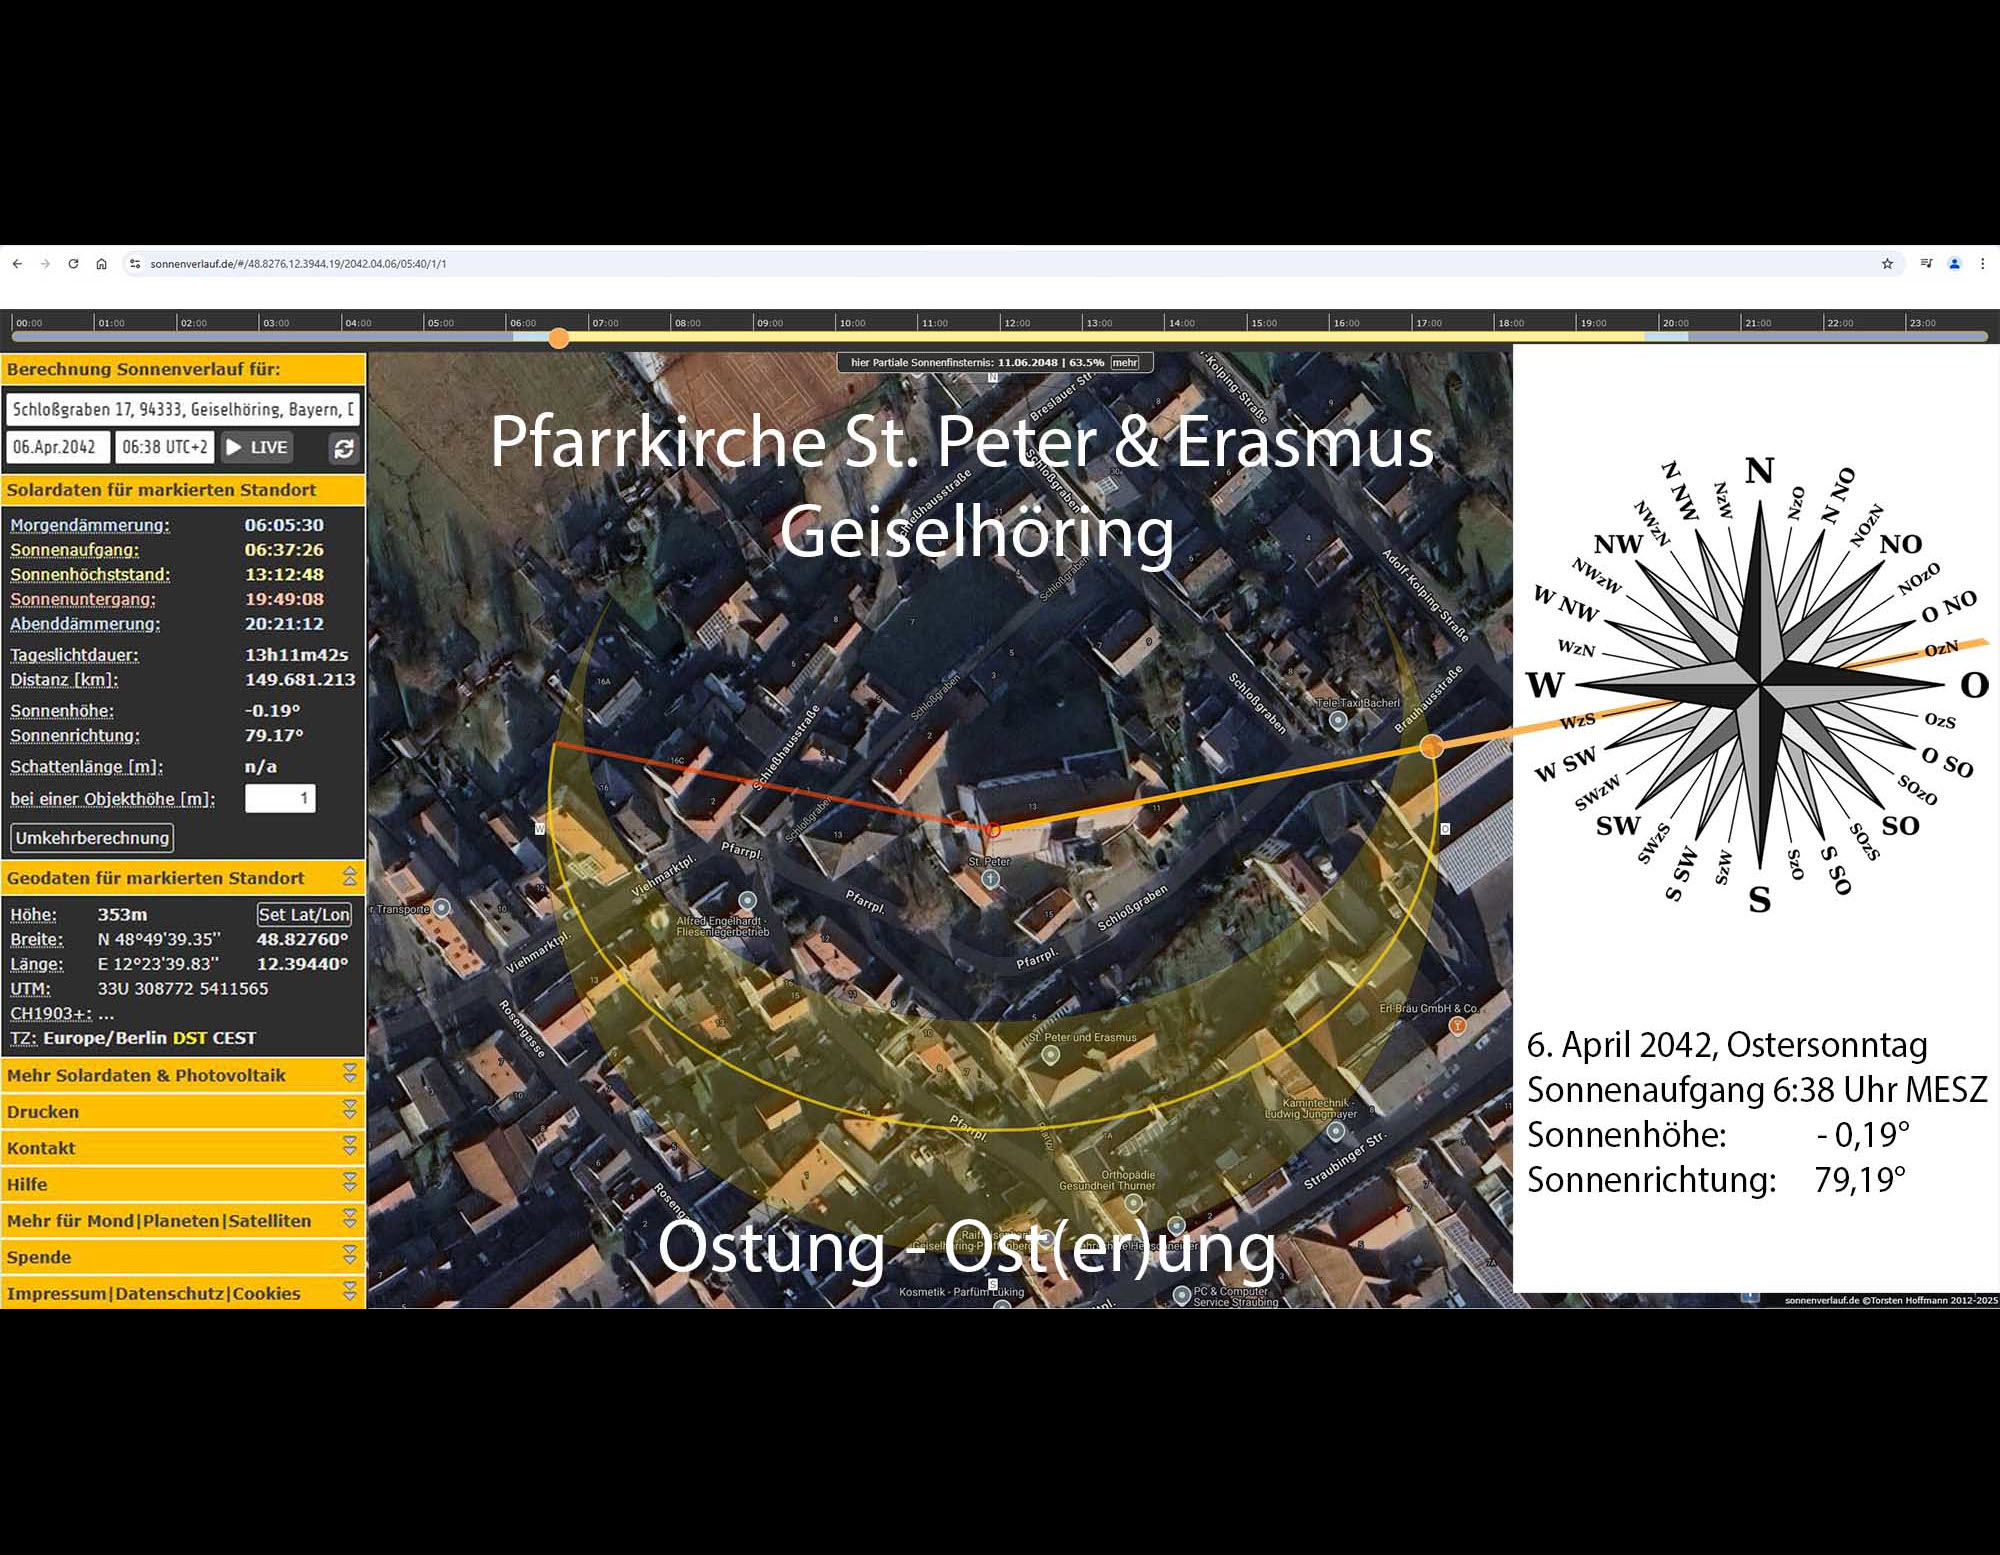Start the LIVE play button
Image resolution: width=2000 pixels, height=1555 pixels.
pyautogui.click(x=258, y=448)
